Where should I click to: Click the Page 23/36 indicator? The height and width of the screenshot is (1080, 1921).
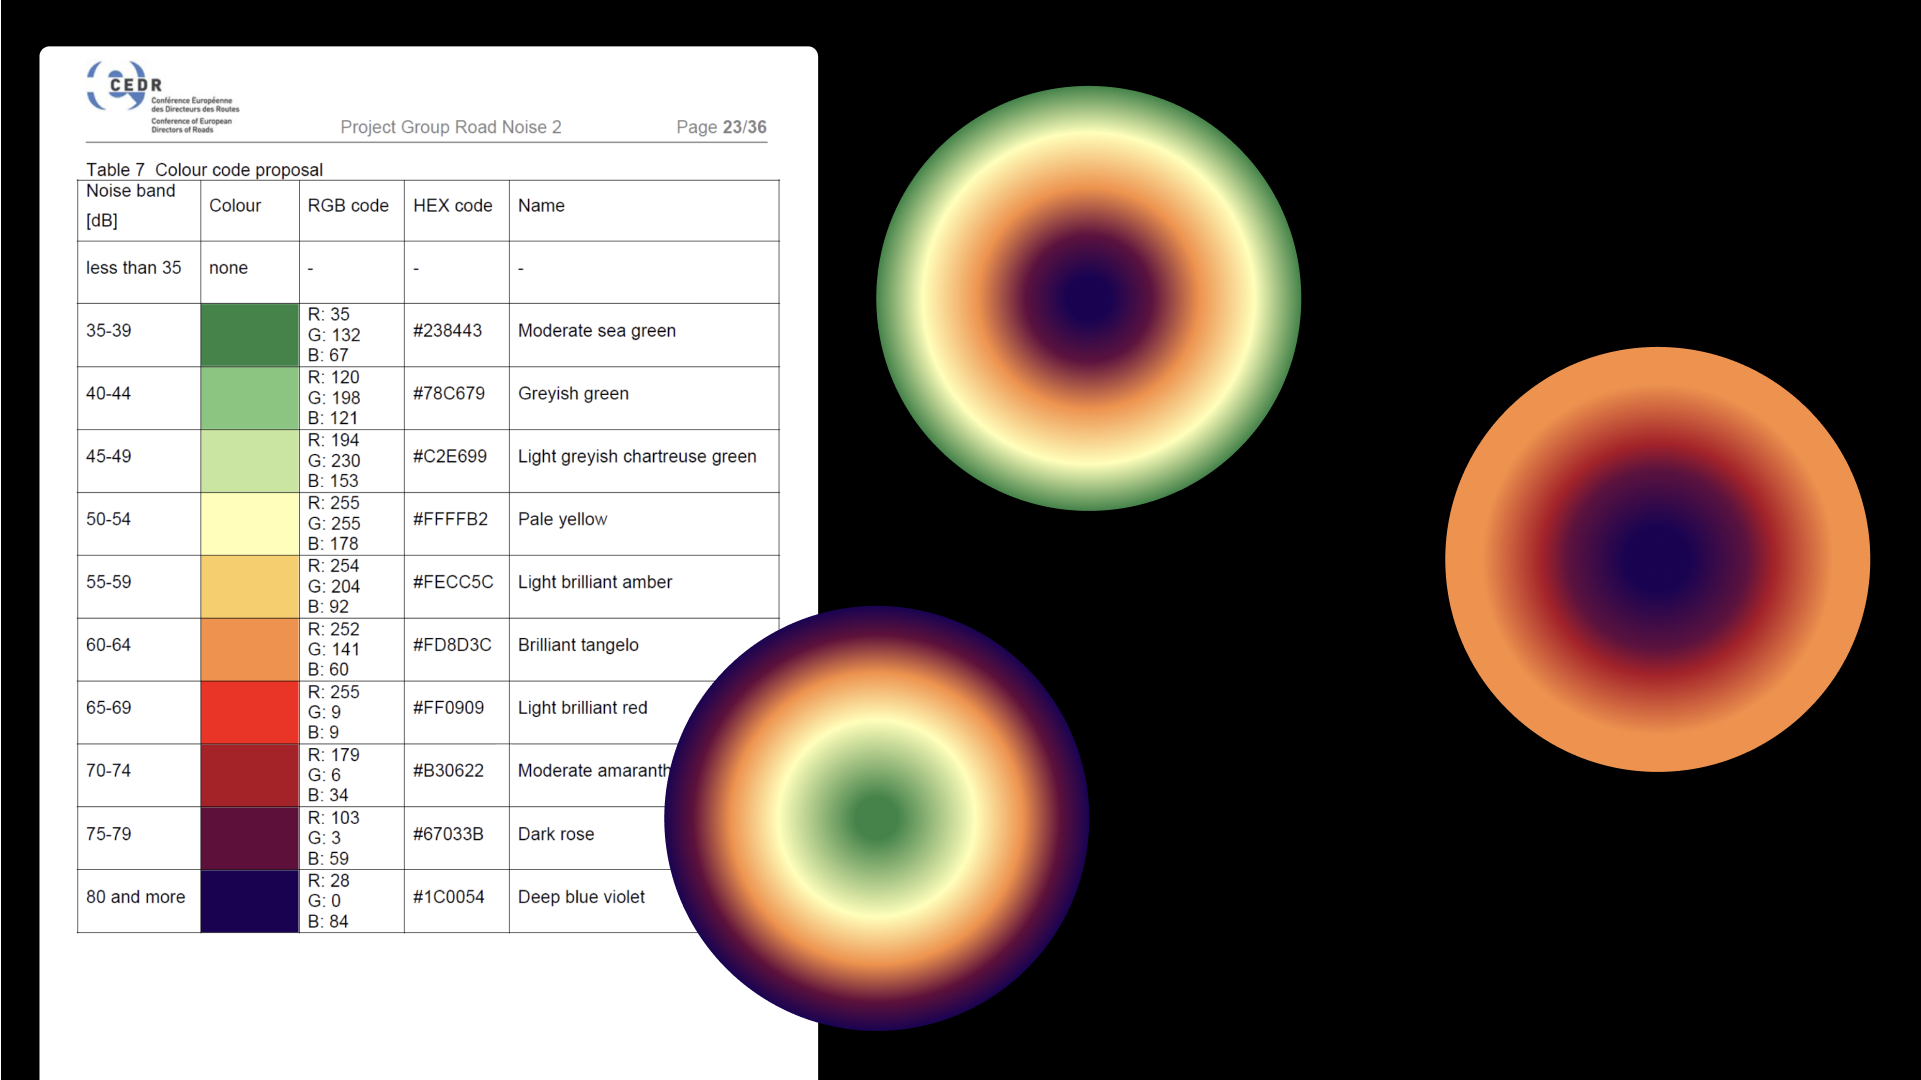point(721,127)
